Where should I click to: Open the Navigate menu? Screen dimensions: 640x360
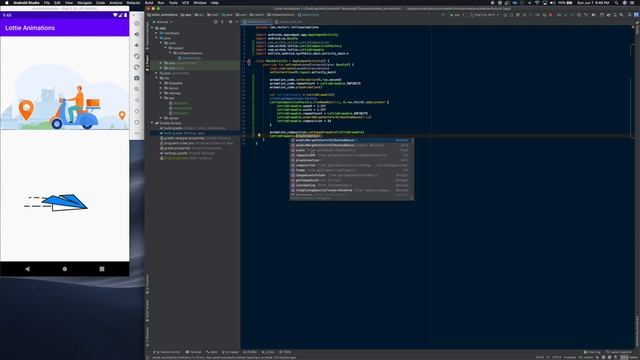tap(84, 2)
